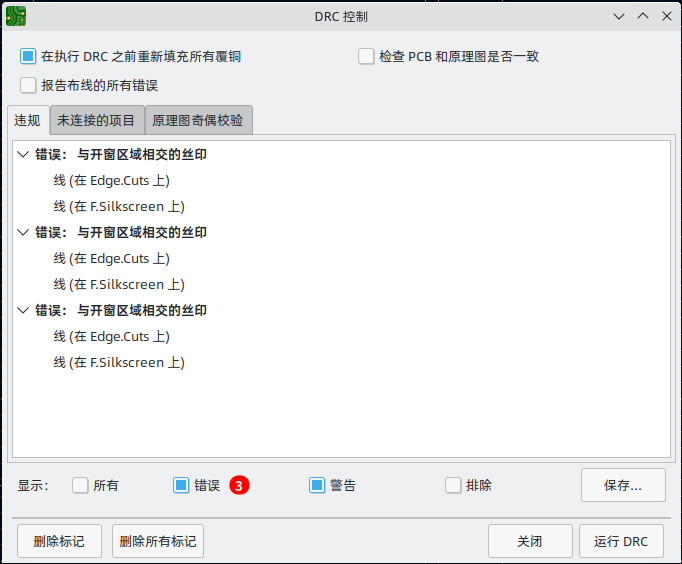Select first 线 (在 Edge.Cuts 上) item
682x564 pixels.
coord(111,181)
